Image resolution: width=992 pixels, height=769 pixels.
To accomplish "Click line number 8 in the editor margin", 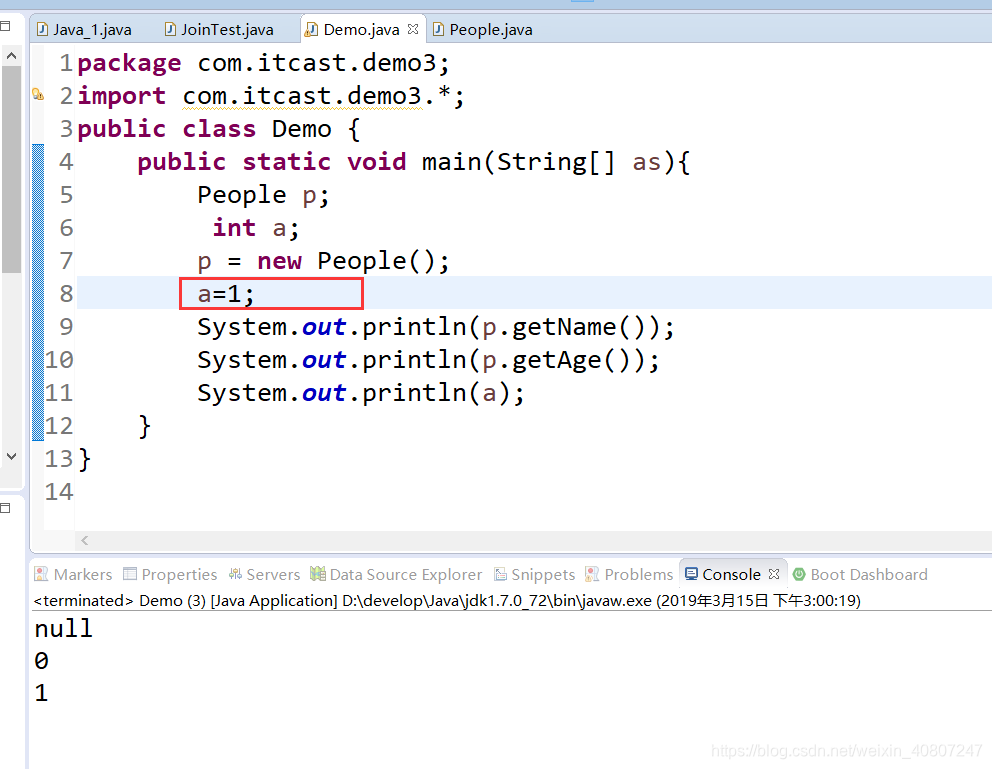I will 64,293.
